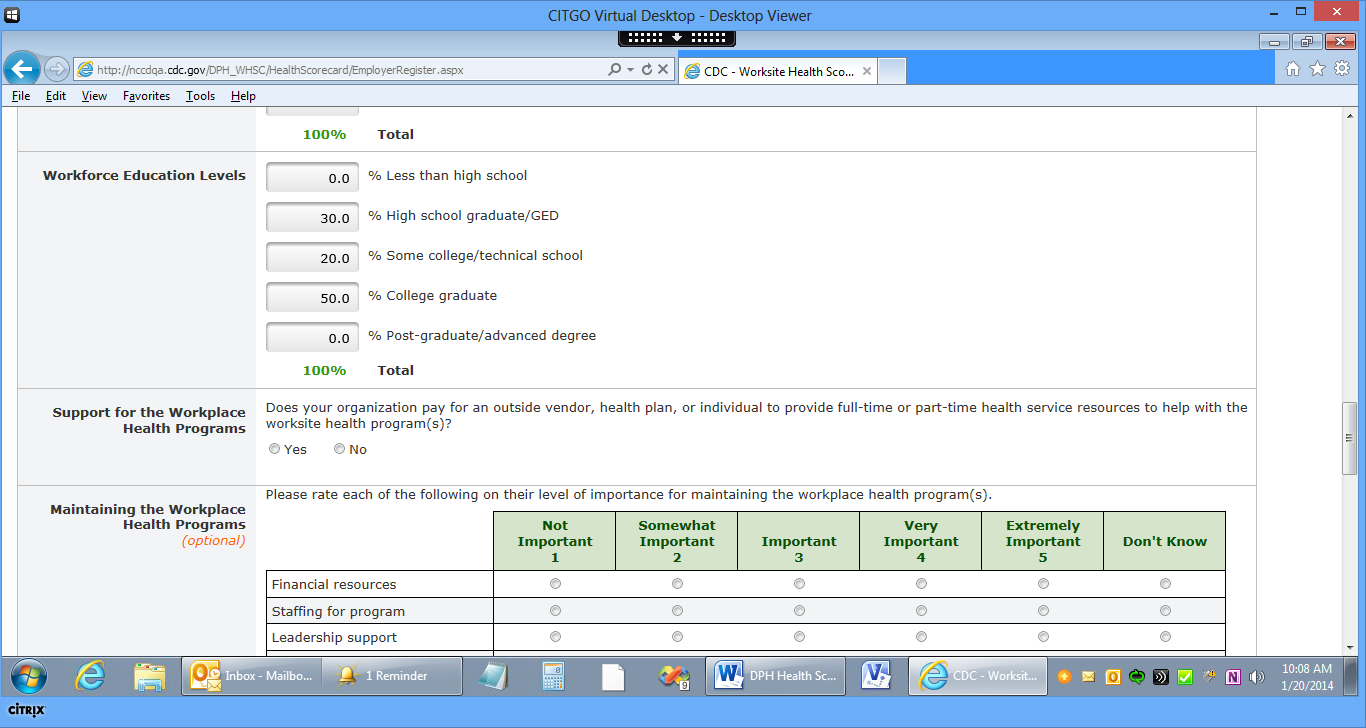Mark Leadership support as Don't Know
The height and width of the screenshot is (728, 1366).
click(x=1165, y=637)
